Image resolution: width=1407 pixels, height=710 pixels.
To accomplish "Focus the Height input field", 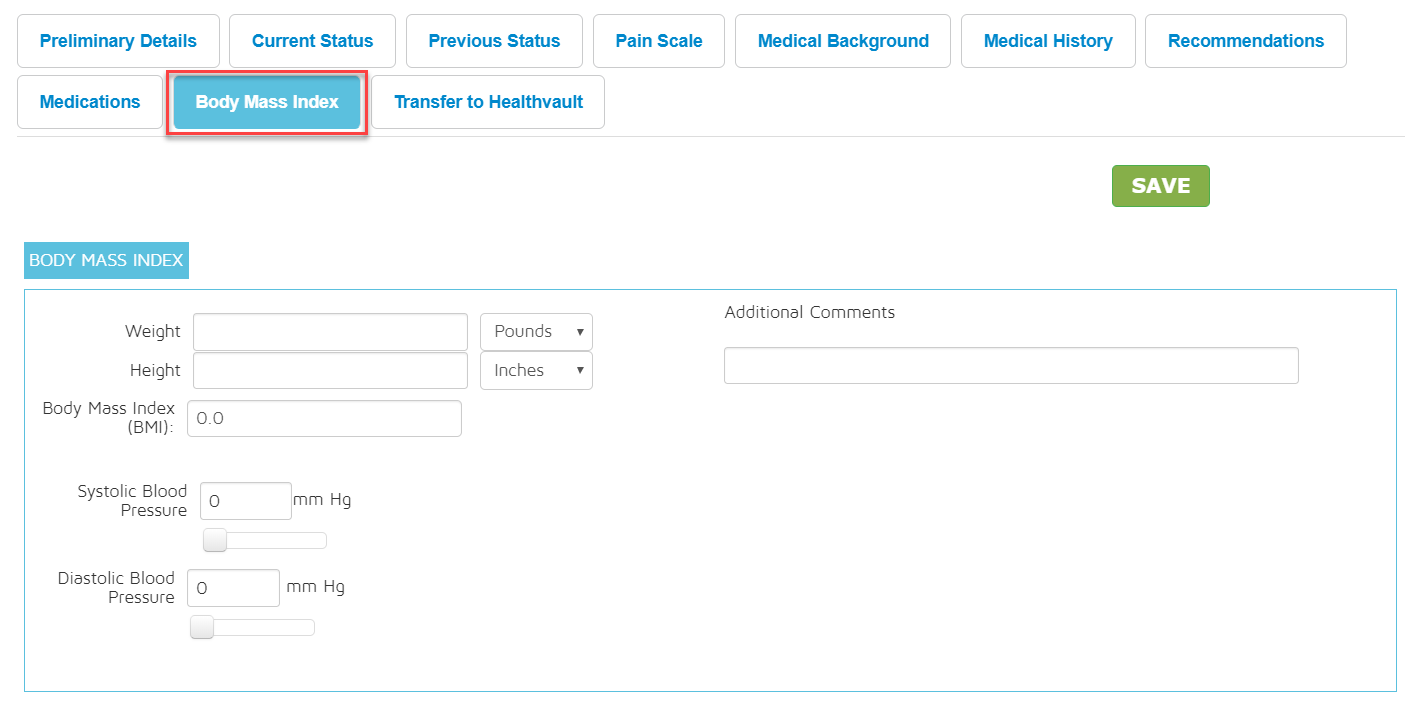I will tap(330, 370).
